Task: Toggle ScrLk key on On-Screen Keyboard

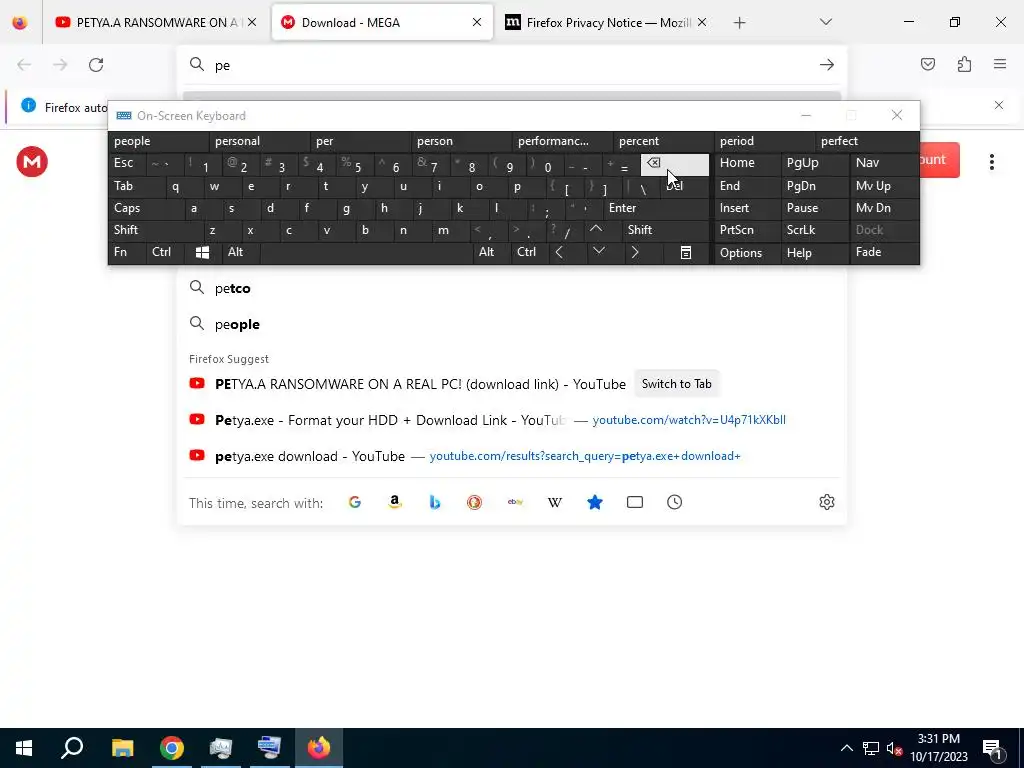Action: (814, 230)
